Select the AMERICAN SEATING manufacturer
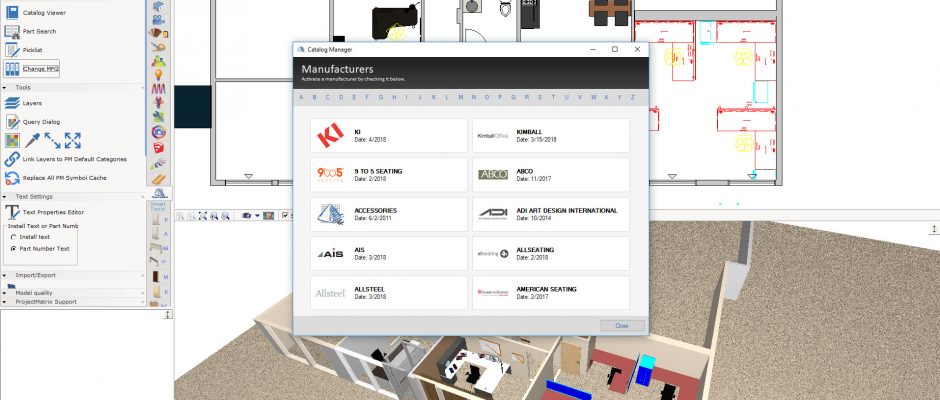The height and width of the screenshot is (400, 940). pos(551,293)
